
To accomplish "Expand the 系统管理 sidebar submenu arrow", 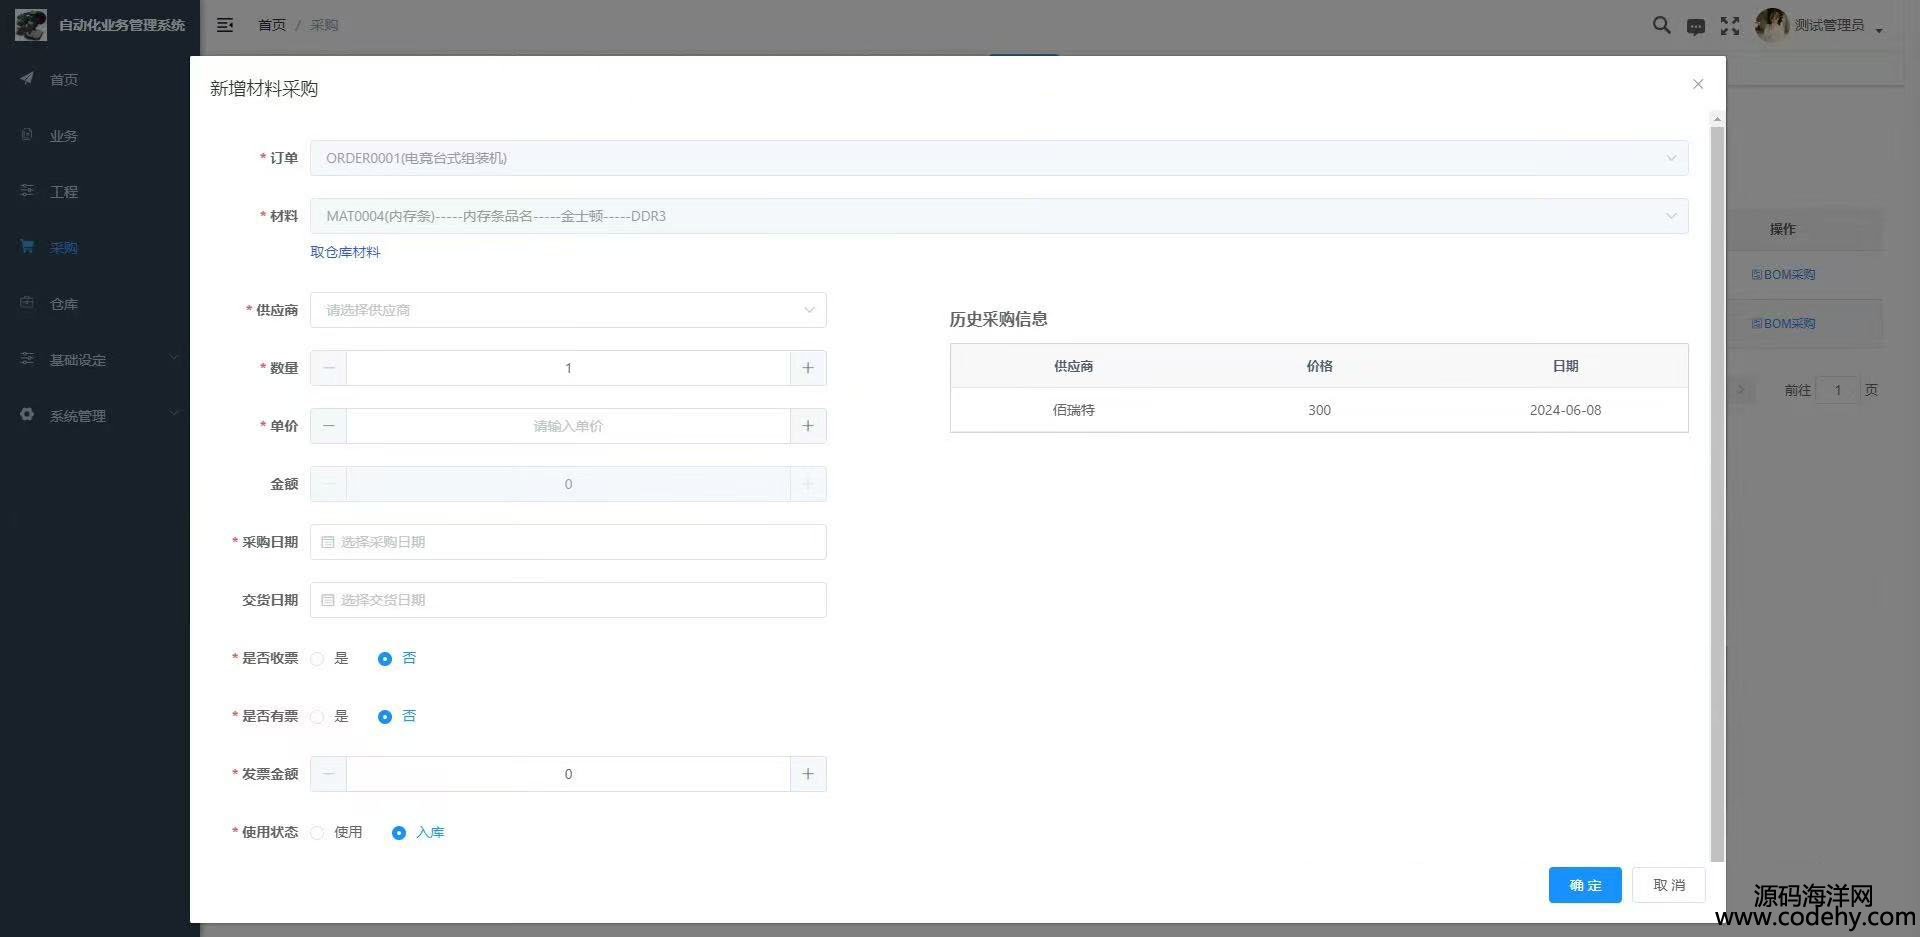I will point(174,413).
